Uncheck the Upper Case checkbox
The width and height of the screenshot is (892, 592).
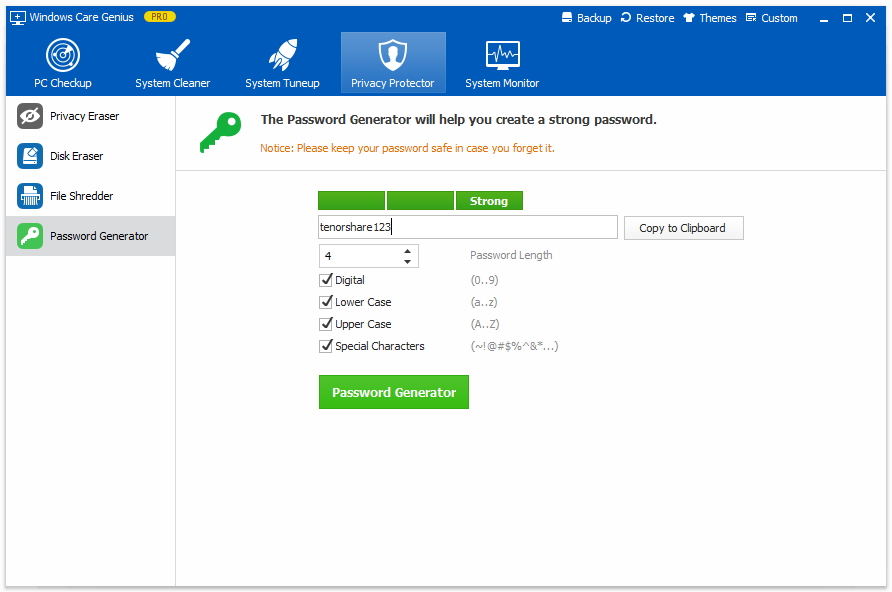coord(325,324)
